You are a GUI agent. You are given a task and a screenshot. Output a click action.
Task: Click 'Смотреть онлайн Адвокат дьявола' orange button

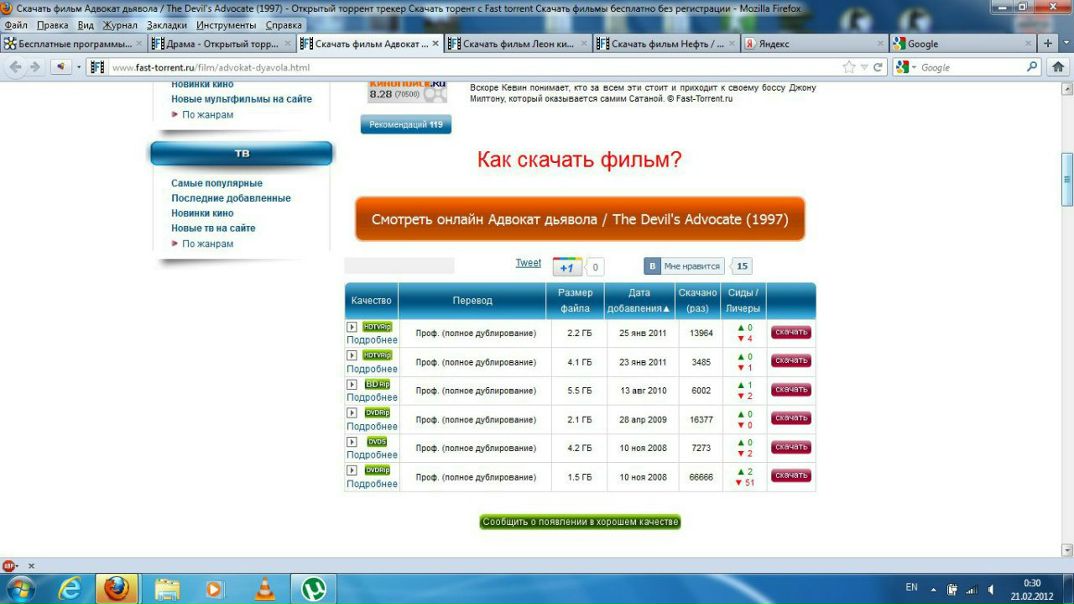[580, 219]
